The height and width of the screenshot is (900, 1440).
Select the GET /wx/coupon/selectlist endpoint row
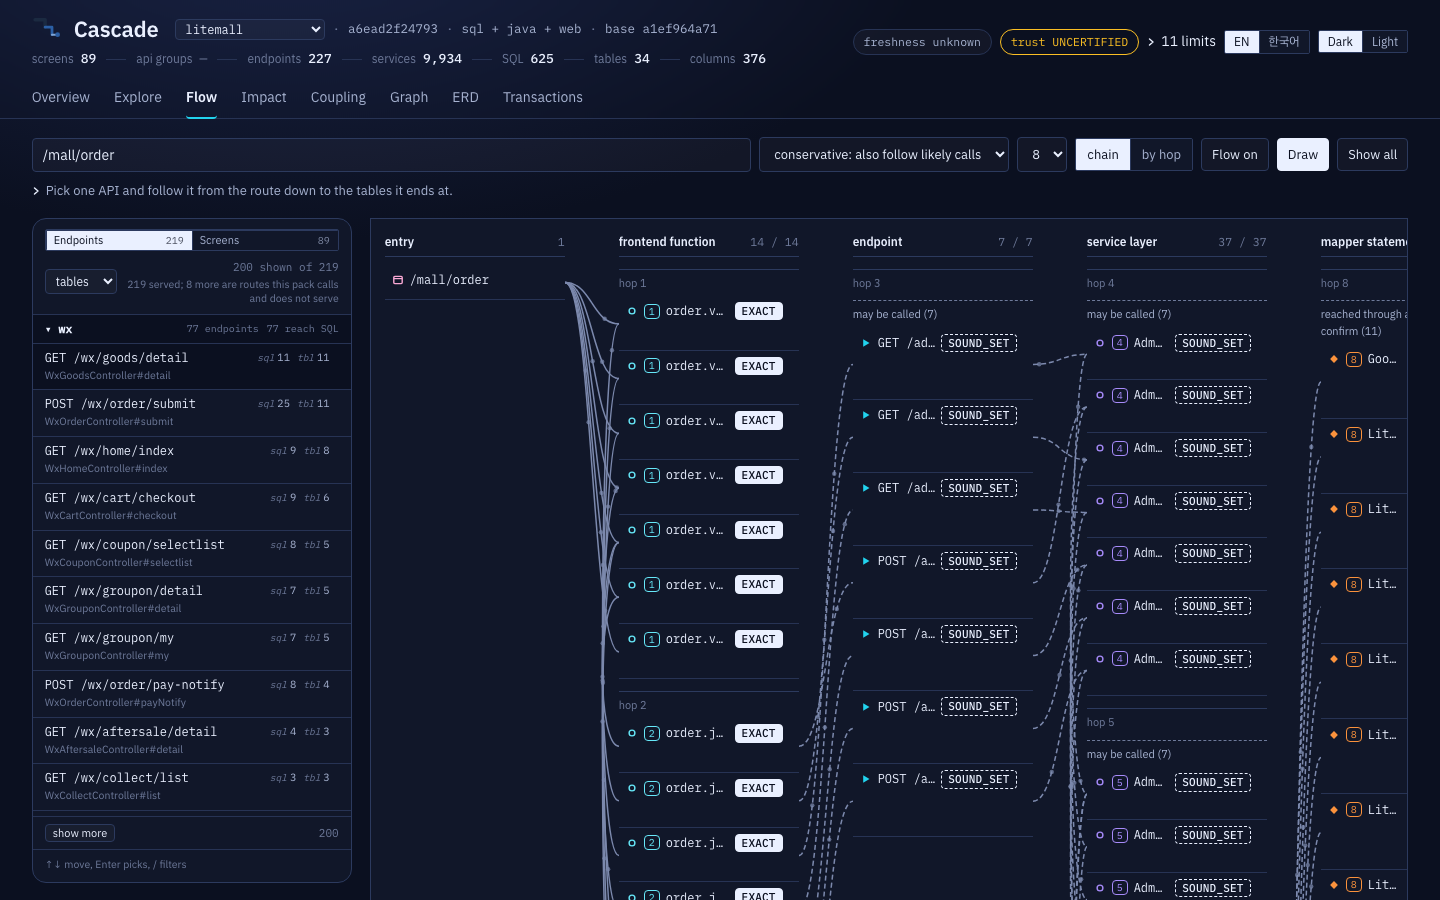point(192,553)
